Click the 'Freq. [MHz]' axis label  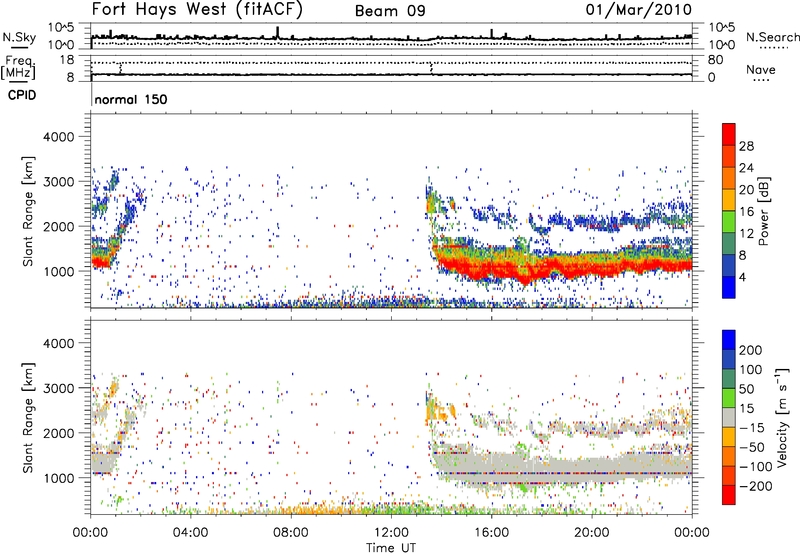click(18, 68)
